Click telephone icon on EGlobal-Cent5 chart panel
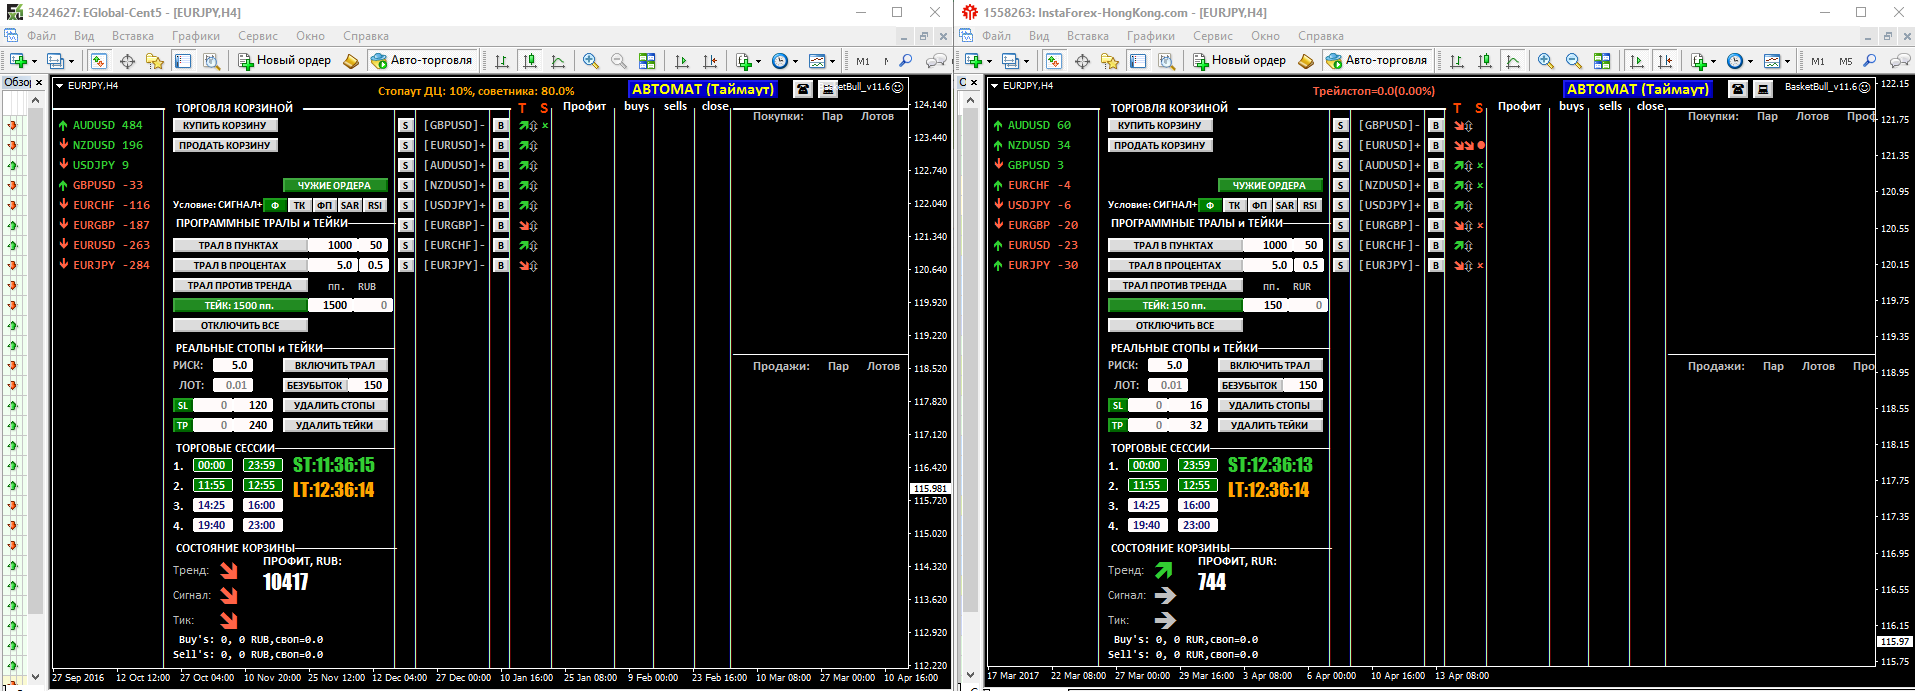Image resolution: width=1915 pixels, height=691 pixels. click(803, 89)
